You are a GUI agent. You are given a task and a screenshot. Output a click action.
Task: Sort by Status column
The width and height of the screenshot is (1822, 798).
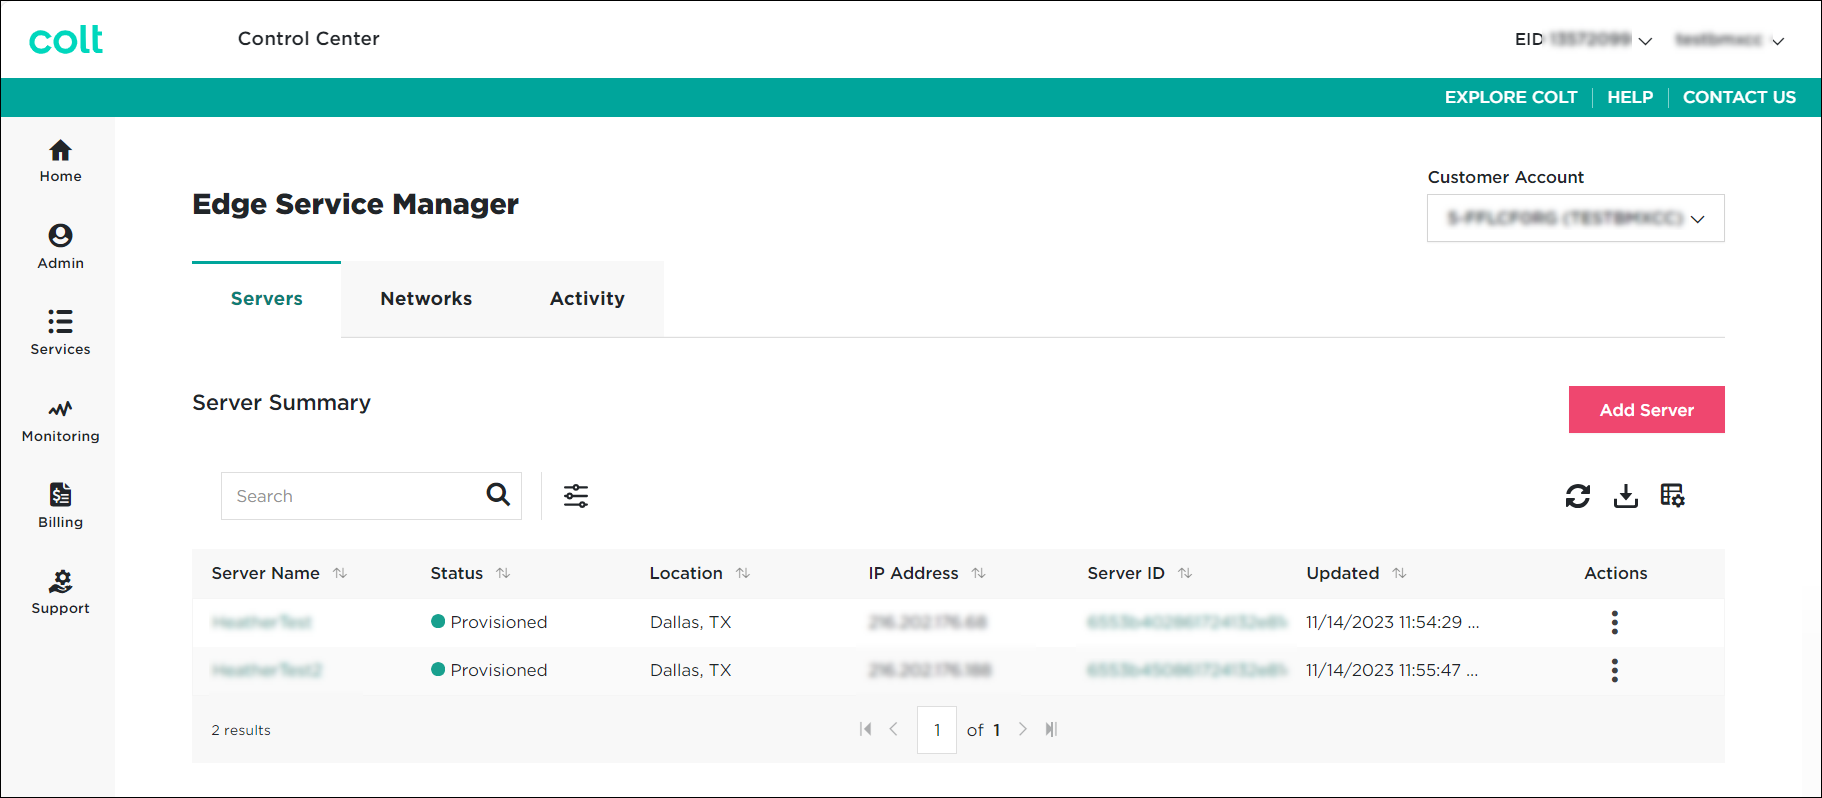[503, 573]
